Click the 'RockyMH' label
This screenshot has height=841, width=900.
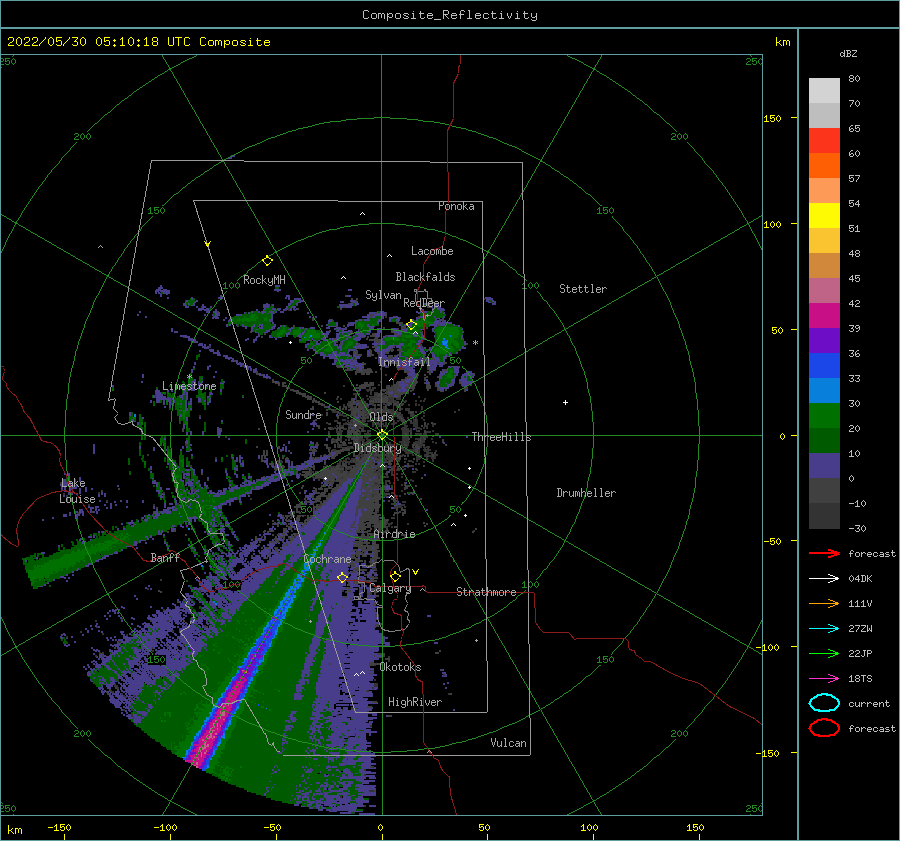264,280
